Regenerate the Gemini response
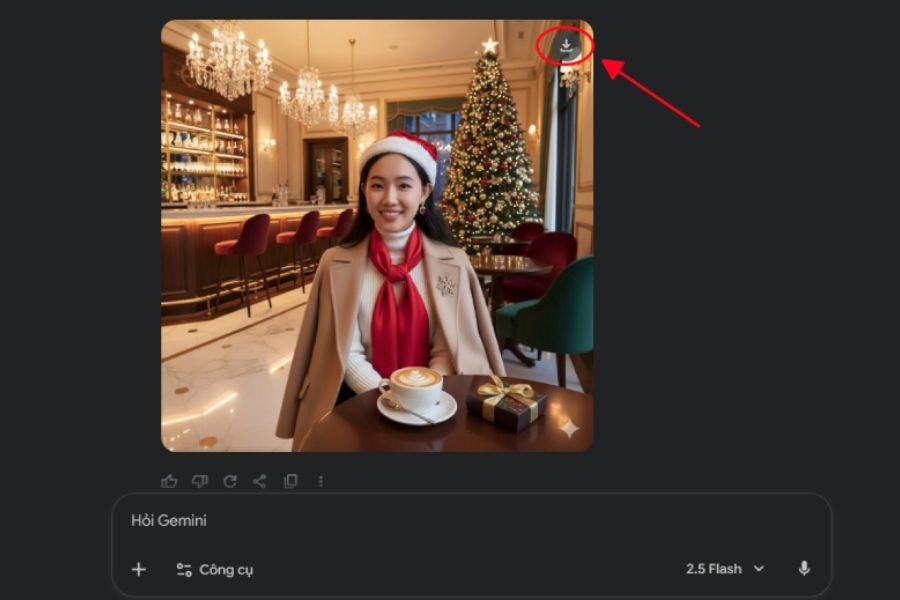The height and width of the screenshot is (600, 900). pyautogui.click(x=230, y=481)
